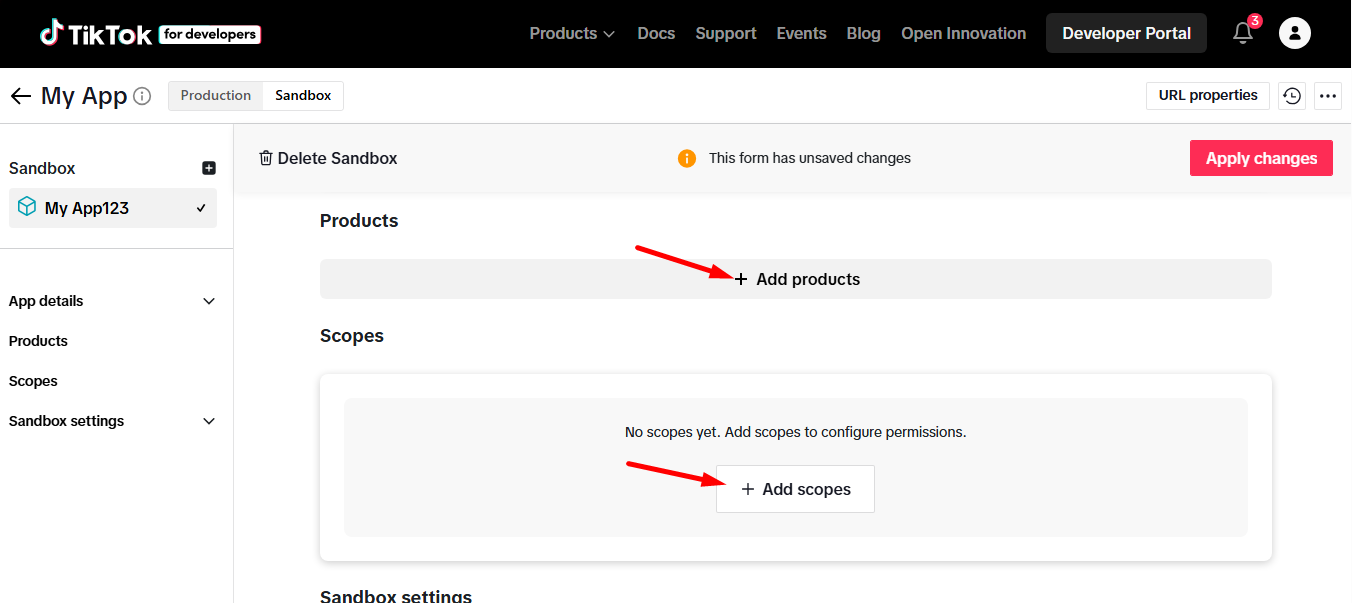Expand the App details section

click(x=112, y=301)
